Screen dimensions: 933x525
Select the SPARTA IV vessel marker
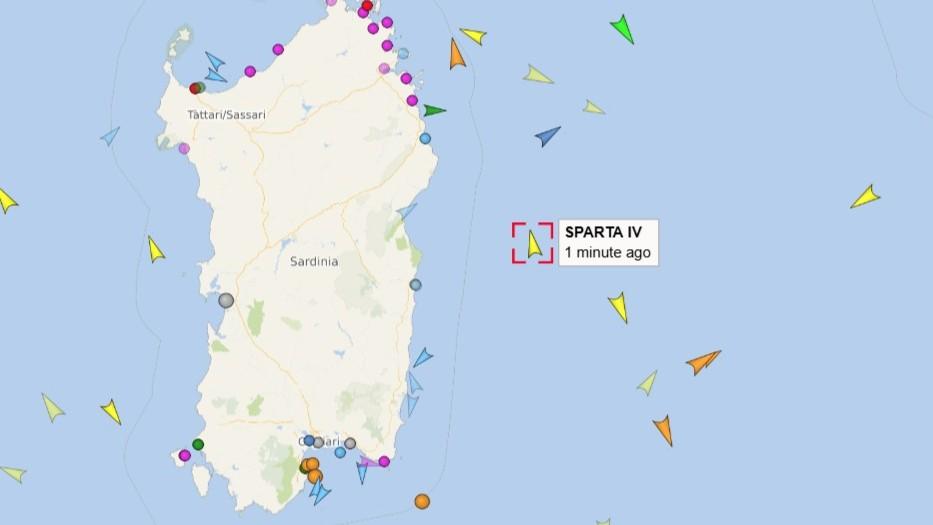(x=534, y=244)
